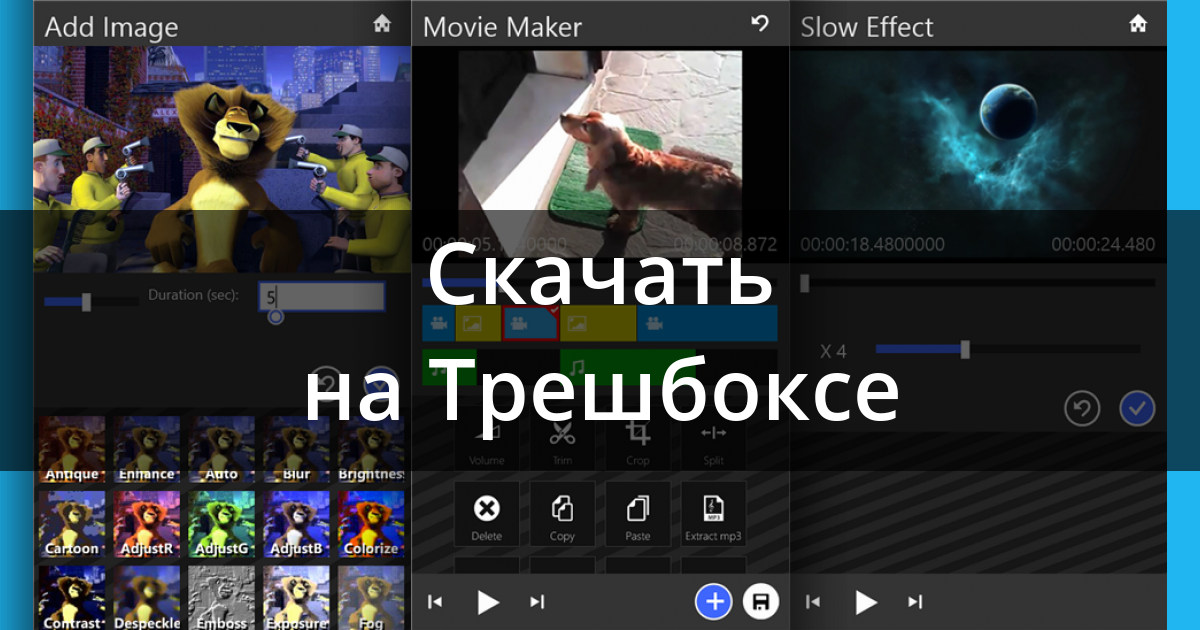Apply the Colorize filter thumbnail
Screen dimensions: 1200x630
[x=371, y=524]
